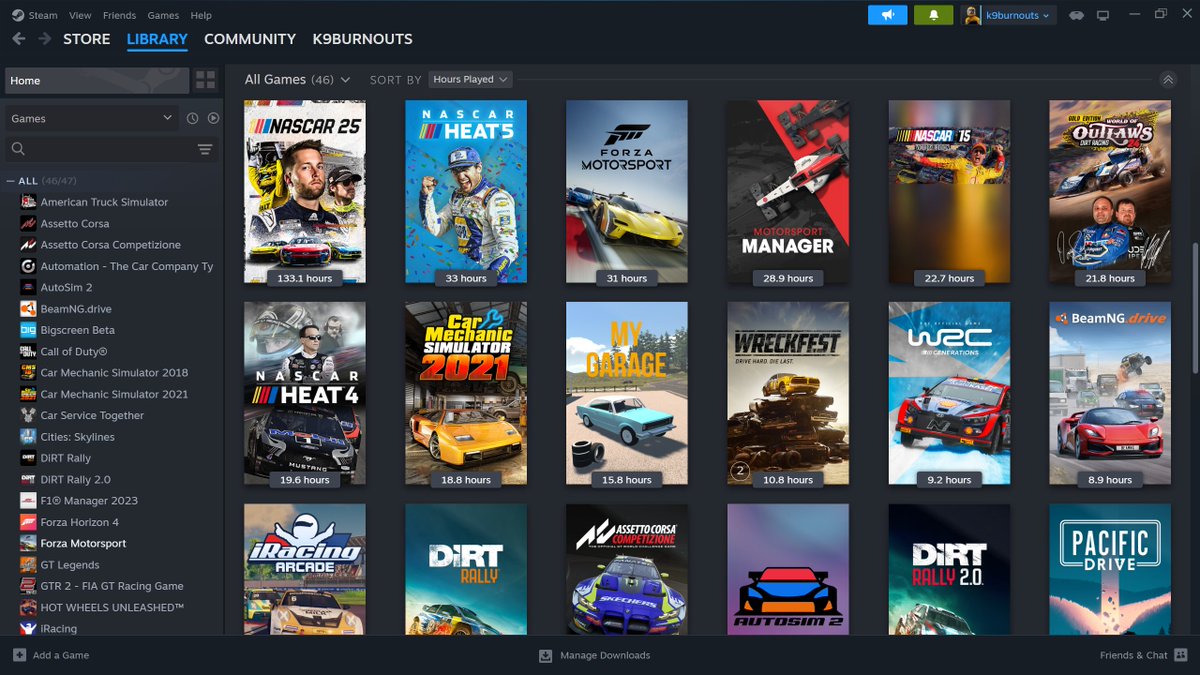Select the AutoSim 2 cover art
The height and width of the screenshot is (675, 1200).
point(788,569)
